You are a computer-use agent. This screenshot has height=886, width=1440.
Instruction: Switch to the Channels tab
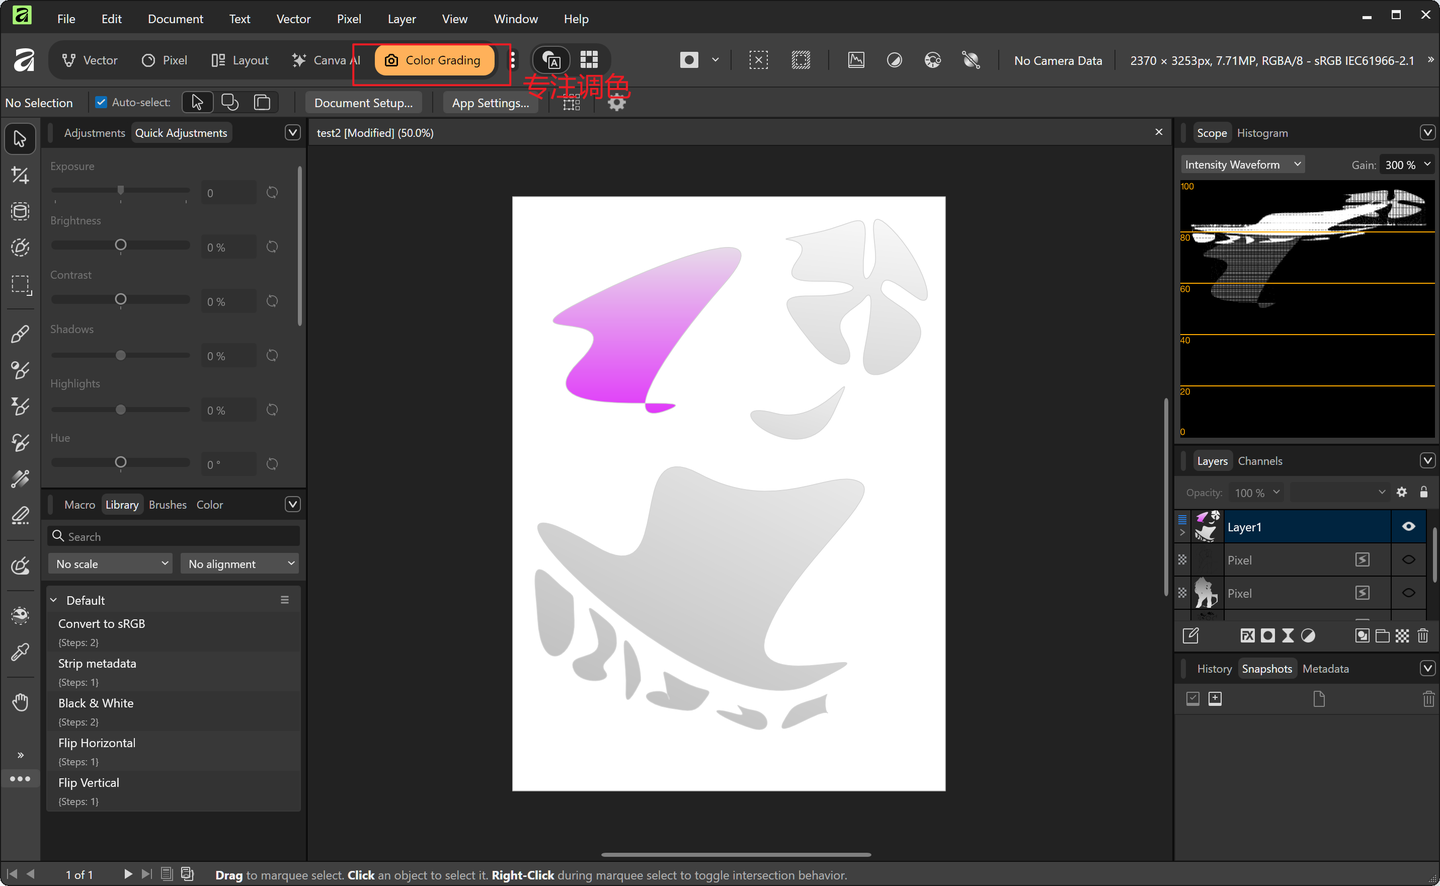click(x=1260, y=461)
